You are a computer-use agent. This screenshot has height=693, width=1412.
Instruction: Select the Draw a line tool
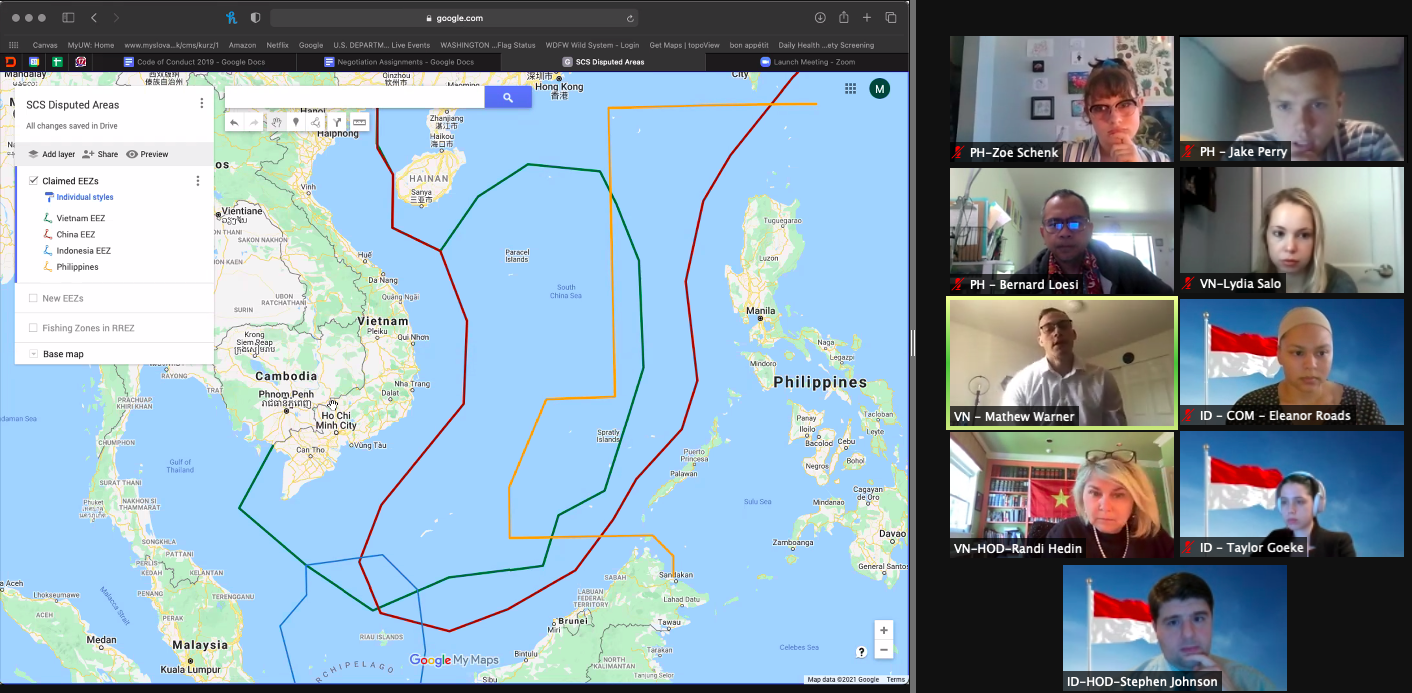click(315, 122)
